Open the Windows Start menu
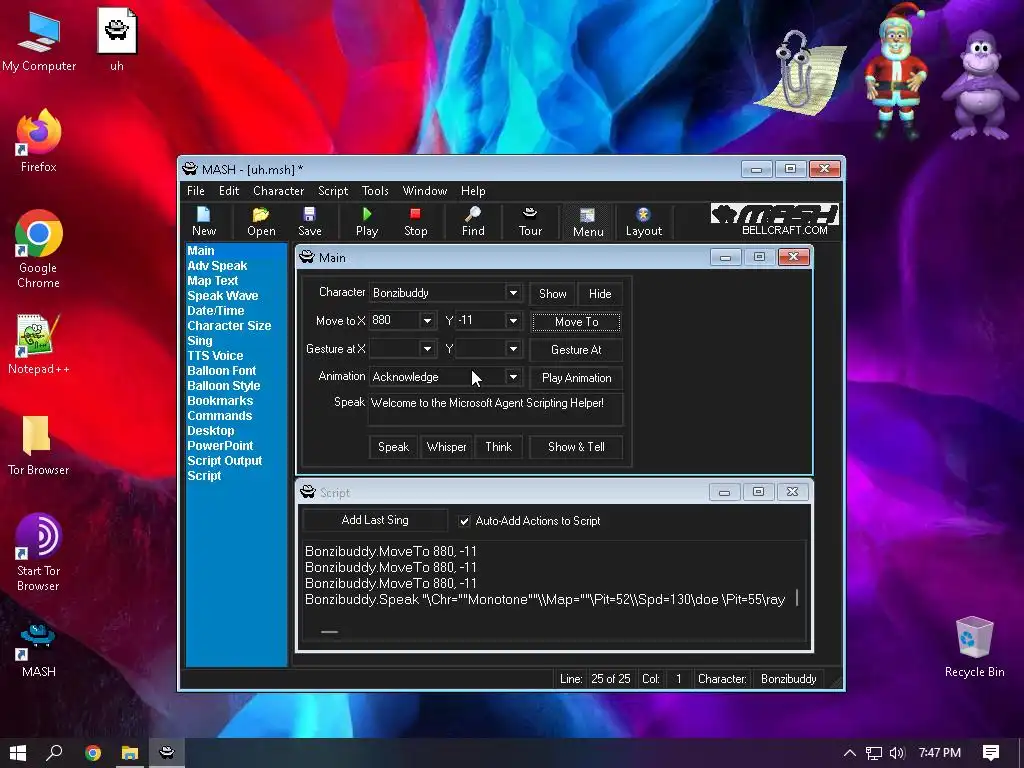The height and width of the screenshot is (768, 1024). point(18,753)
